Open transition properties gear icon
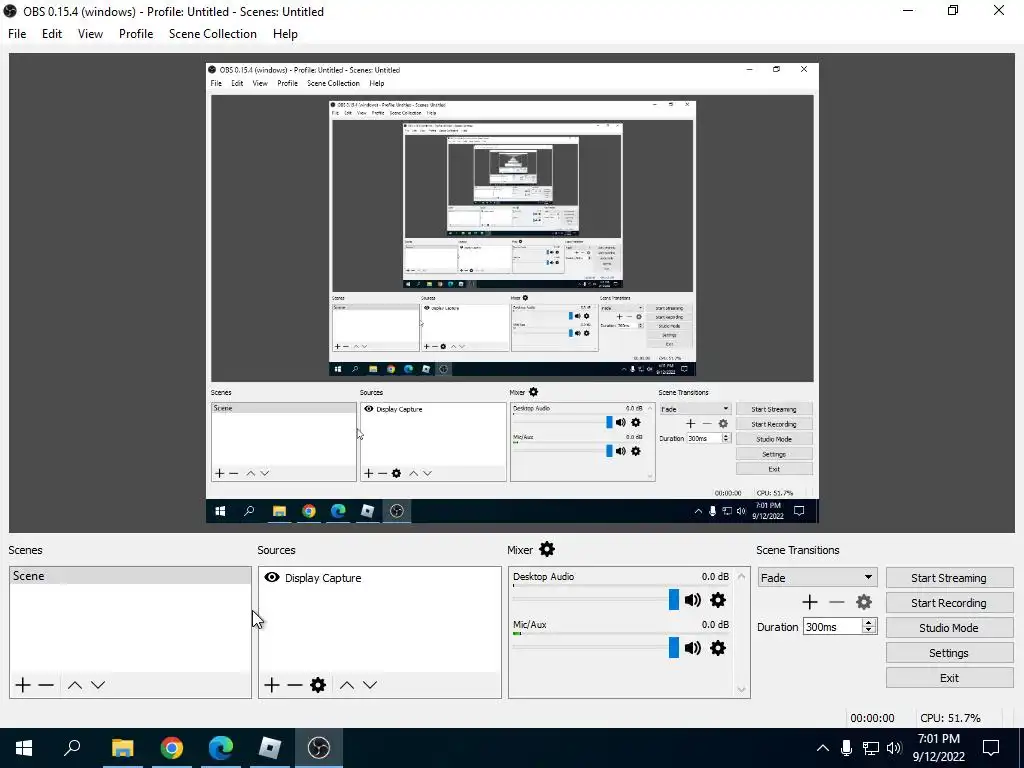 [x=864, y=602]
